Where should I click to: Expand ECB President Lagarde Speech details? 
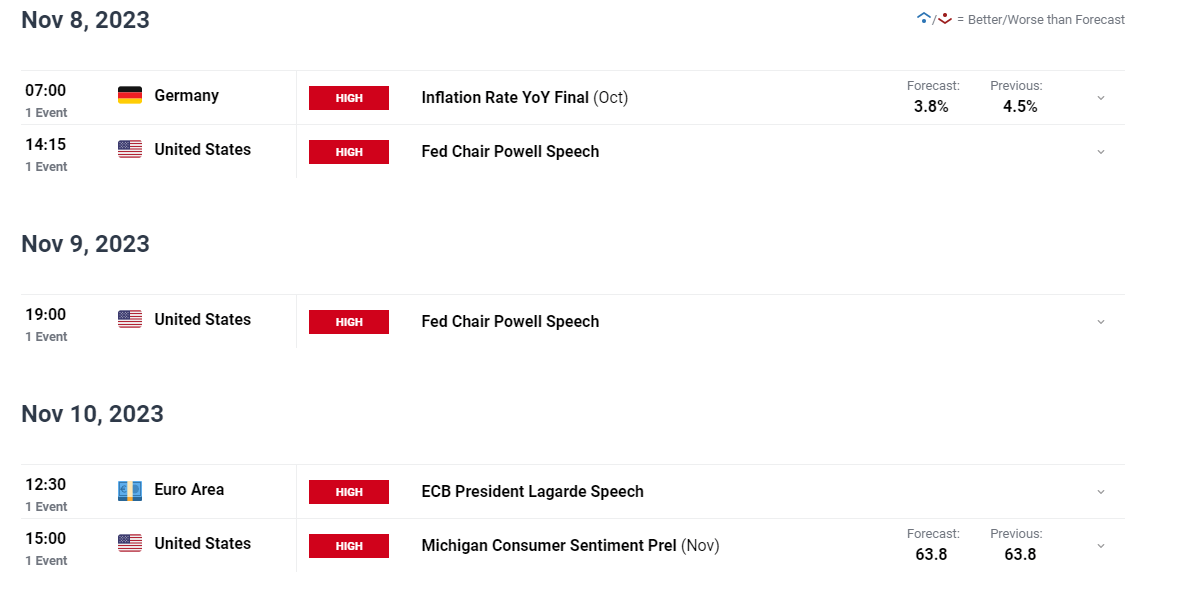[1101, 492]
